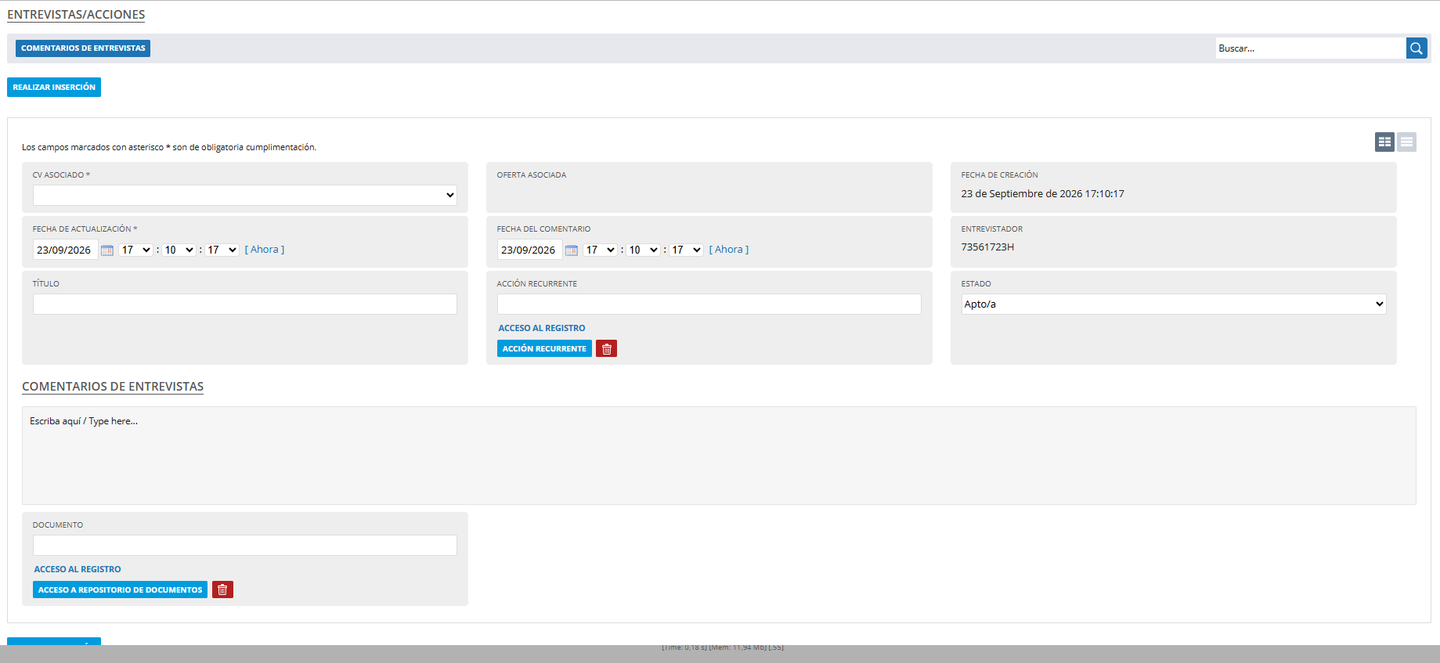Viewport: 1440px width, 663px height.
Task: Focus the Buscar search field
Action: (1311, 48)
